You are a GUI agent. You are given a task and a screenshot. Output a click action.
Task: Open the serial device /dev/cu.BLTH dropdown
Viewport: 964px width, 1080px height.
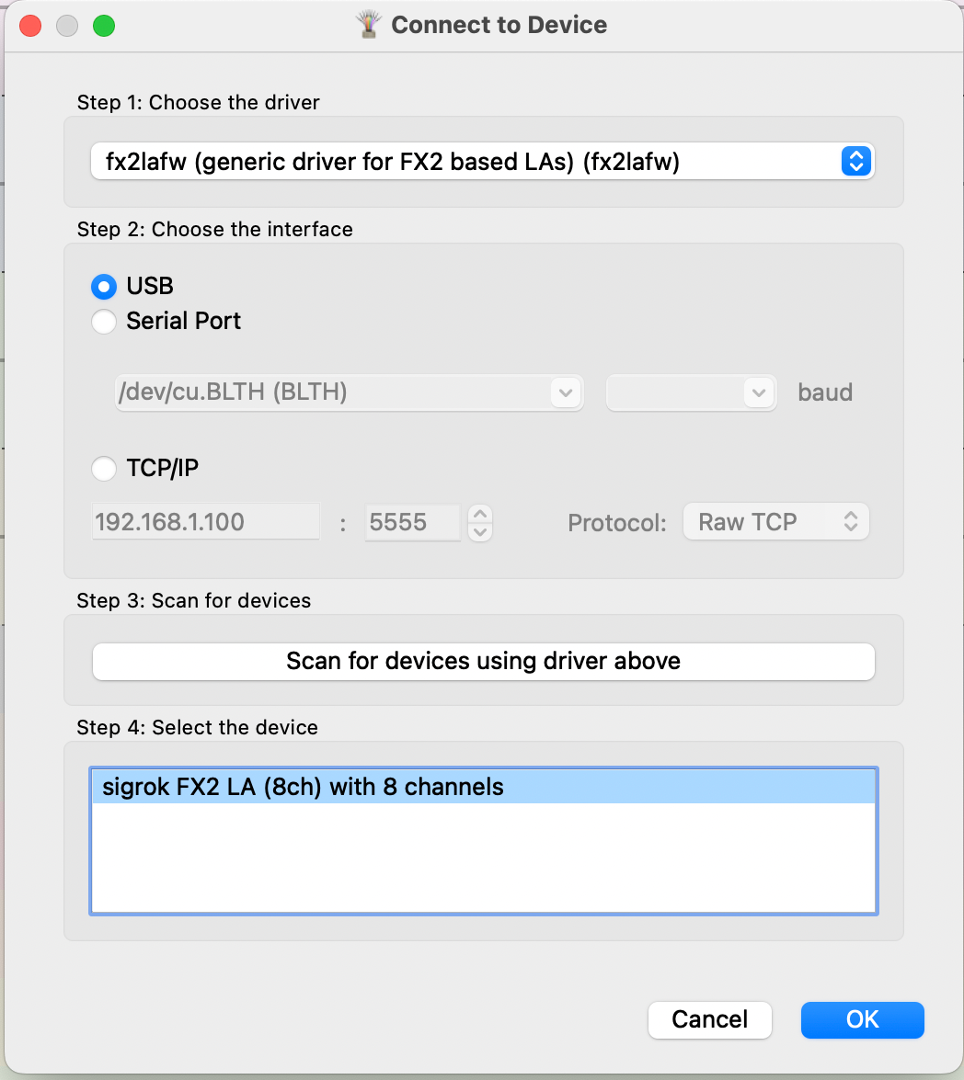[348, 393]
